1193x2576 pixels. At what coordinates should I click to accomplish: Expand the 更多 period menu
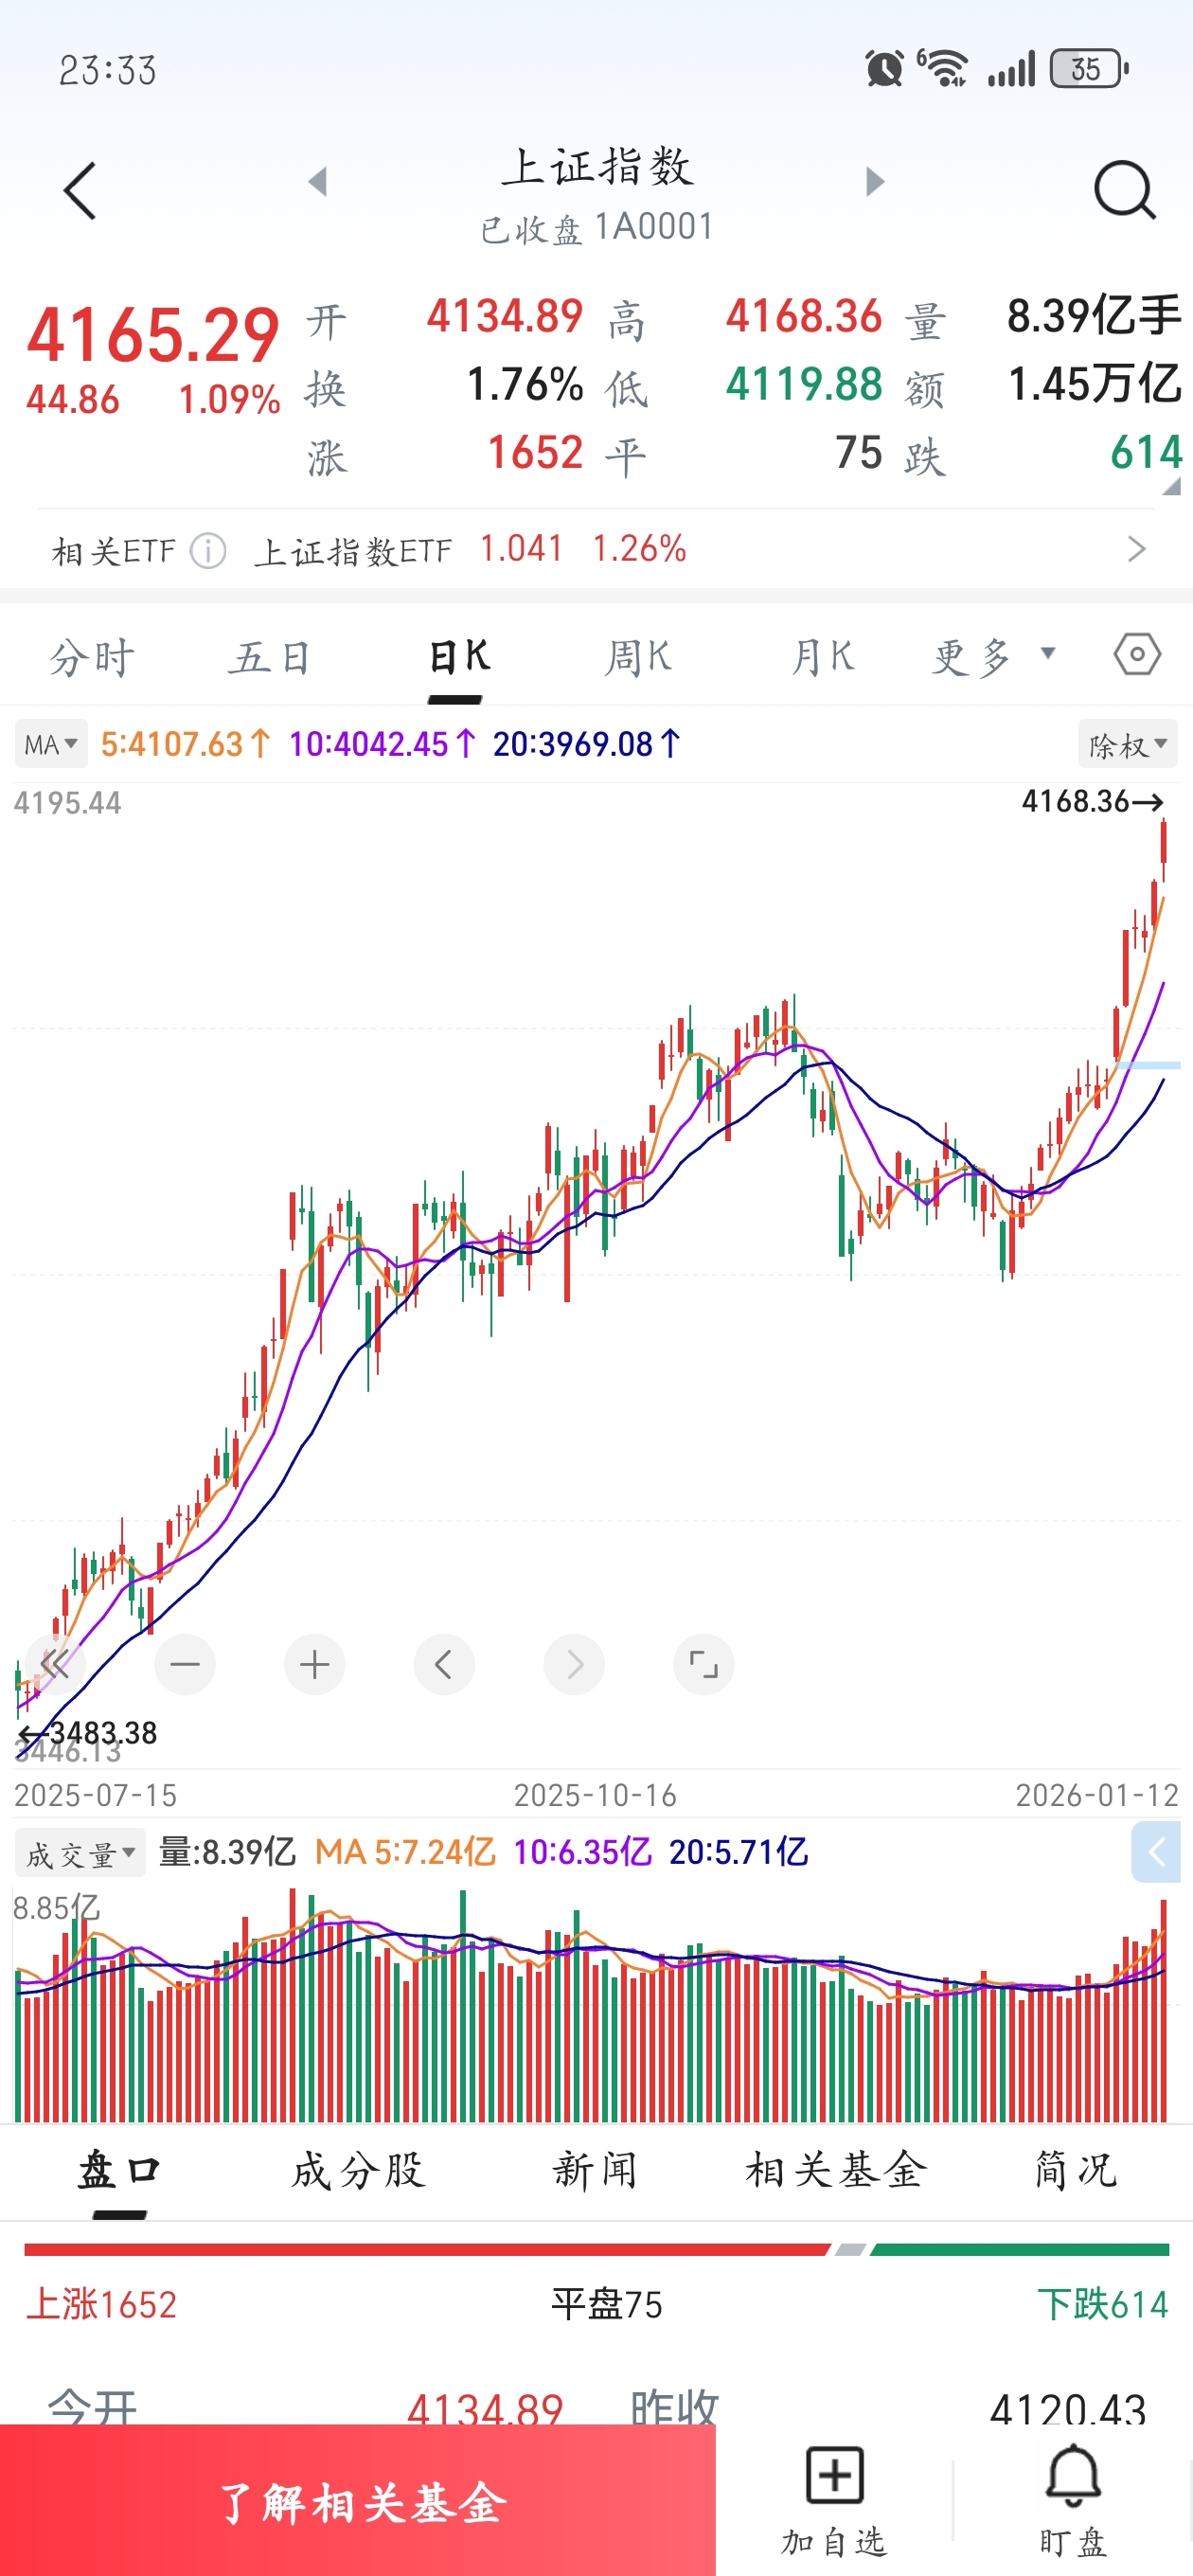(x=992, y=657)
